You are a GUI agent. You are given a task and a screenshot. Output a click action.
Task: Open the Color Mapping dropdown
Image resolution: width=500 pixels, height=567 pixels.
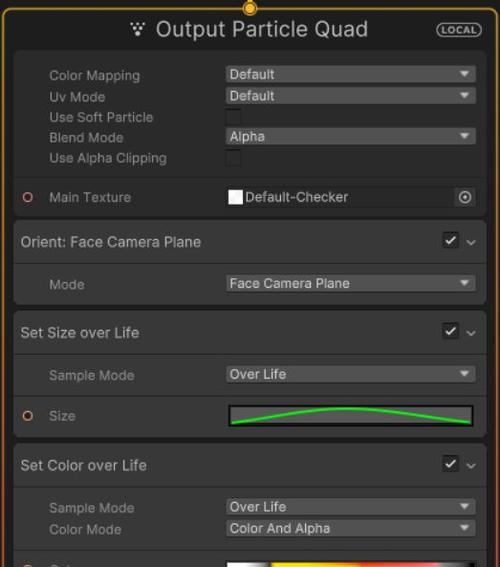point(351,74)
